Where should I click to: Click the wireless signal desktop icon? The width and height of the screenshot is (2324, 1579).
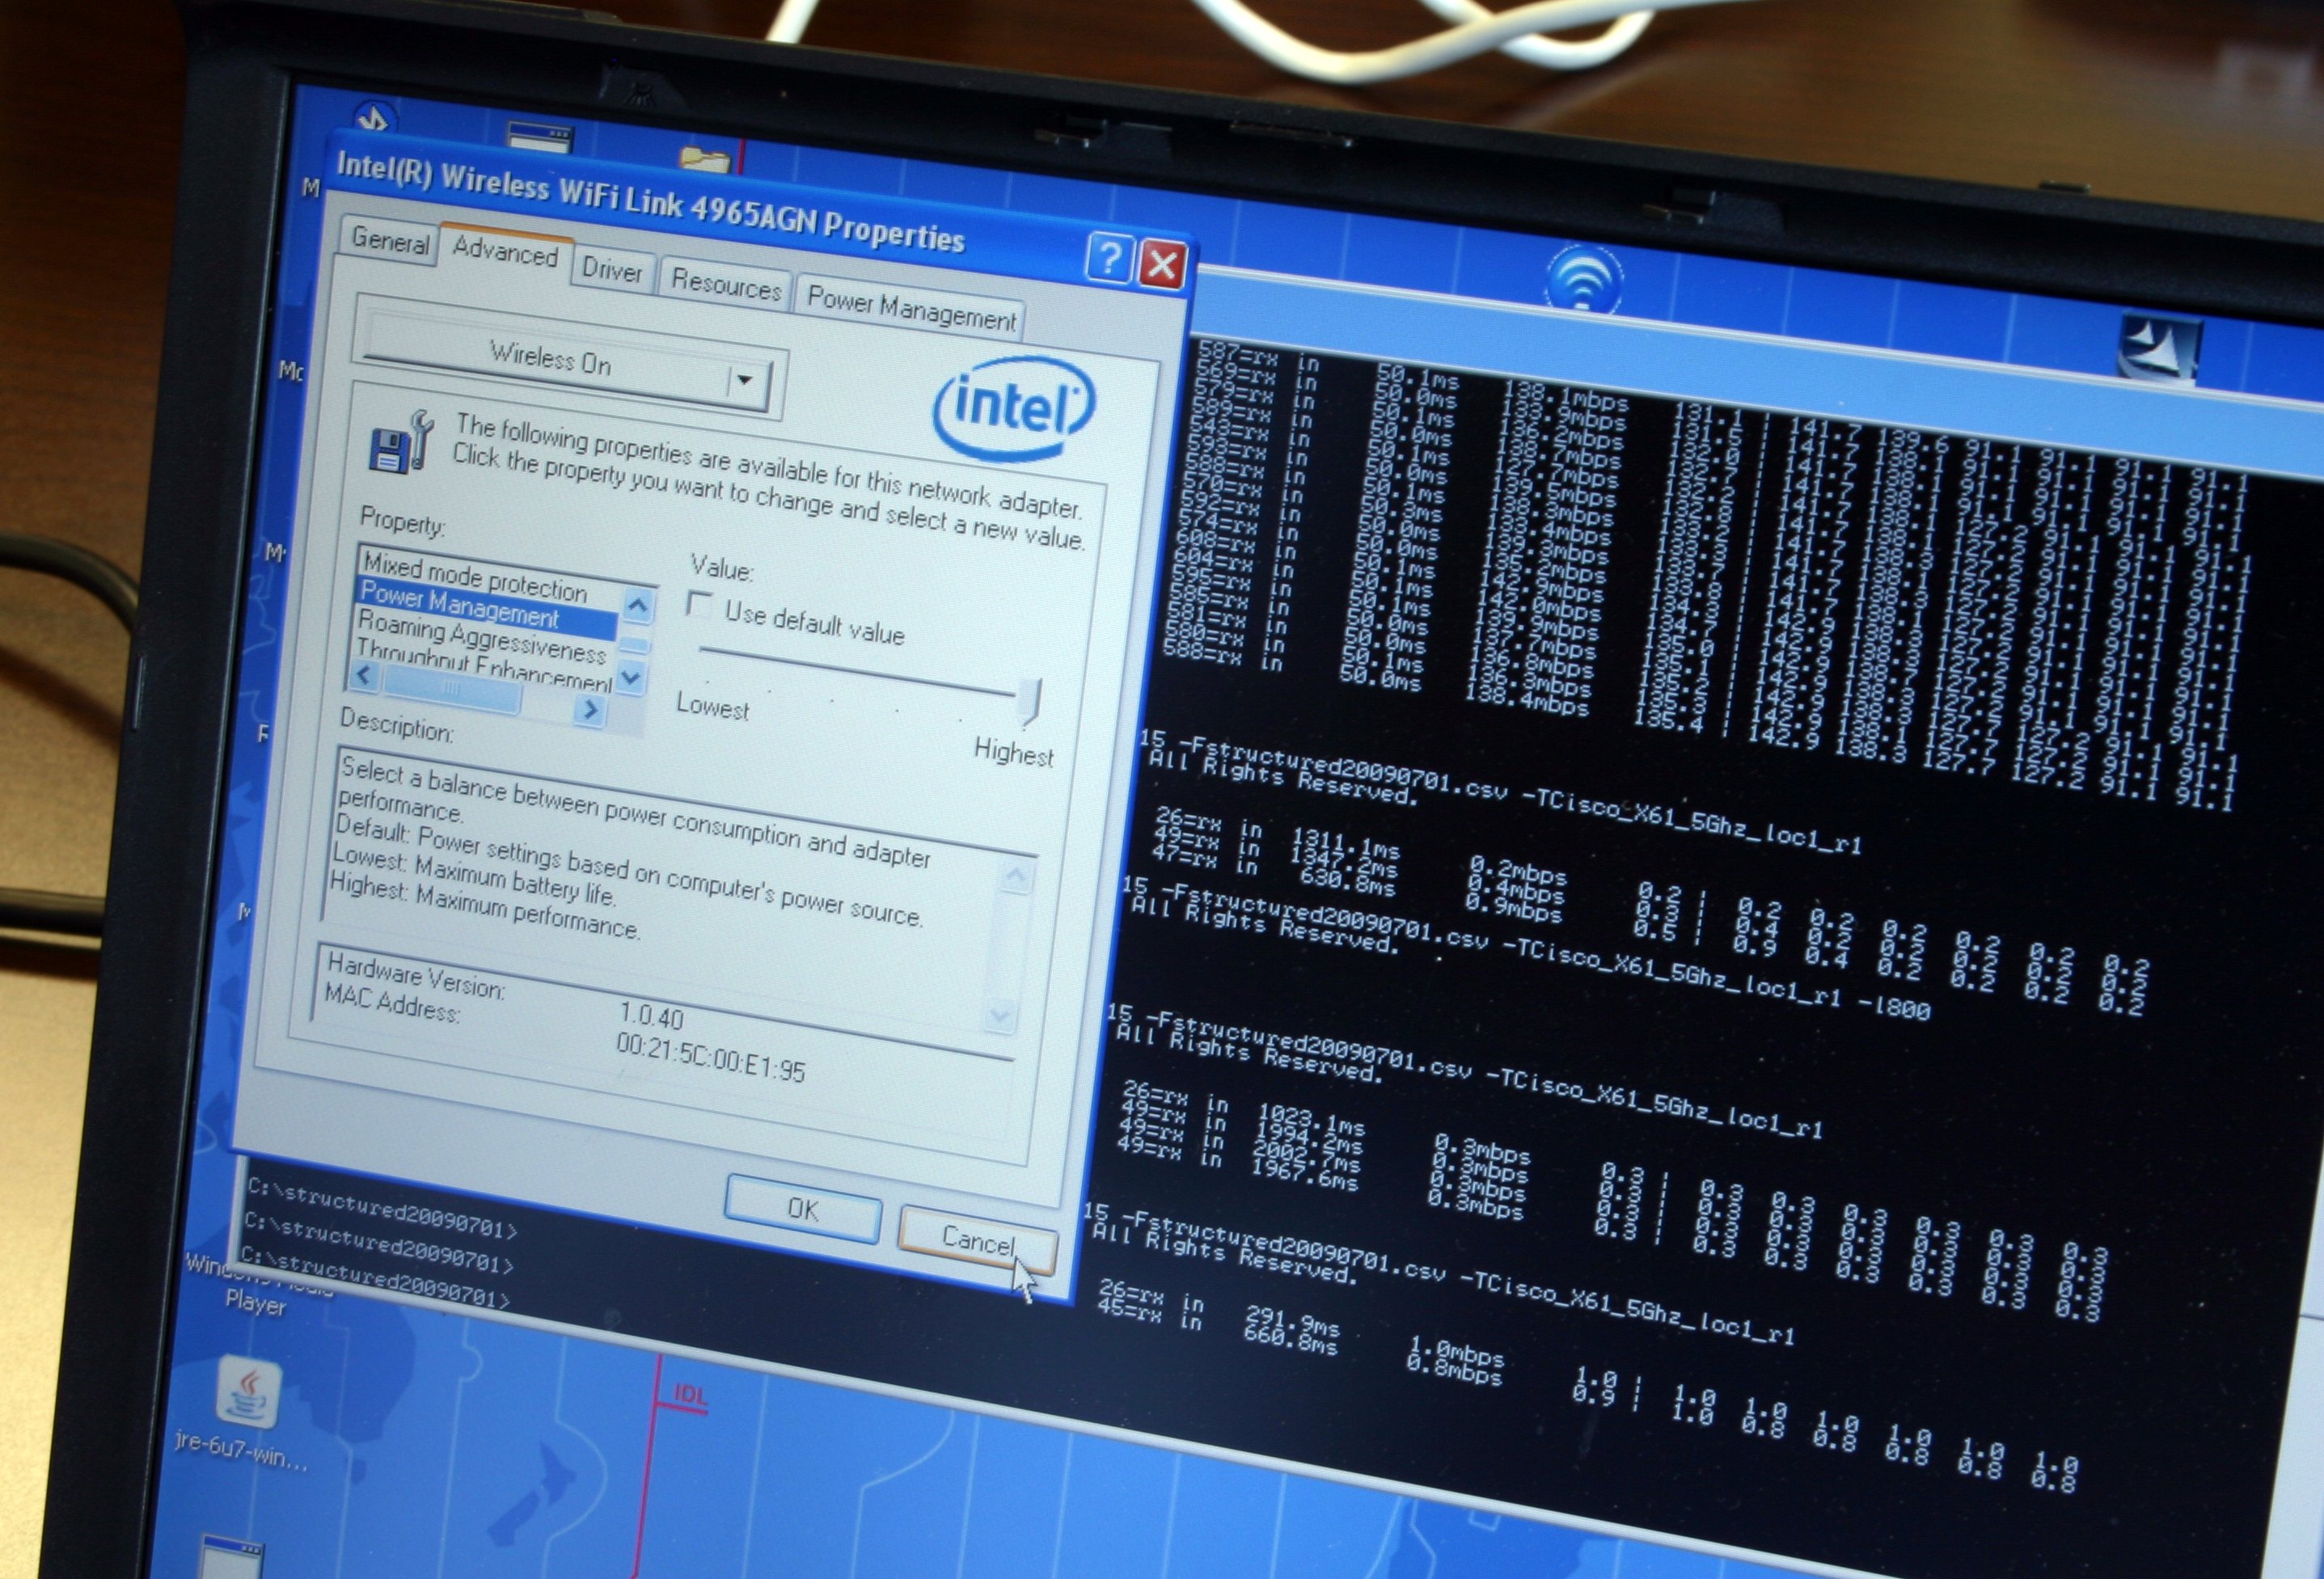[x=1583, y=278]
